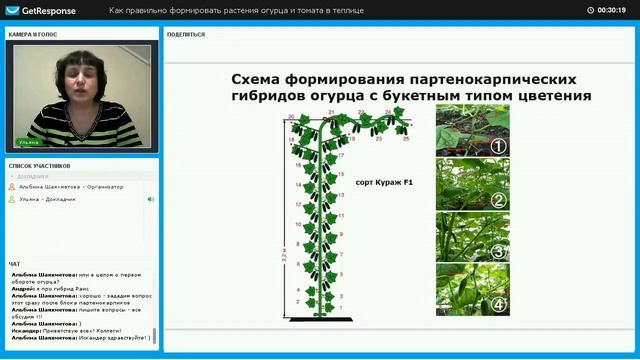Click chat message Искандер: Приветствую всех

(67, 331)
